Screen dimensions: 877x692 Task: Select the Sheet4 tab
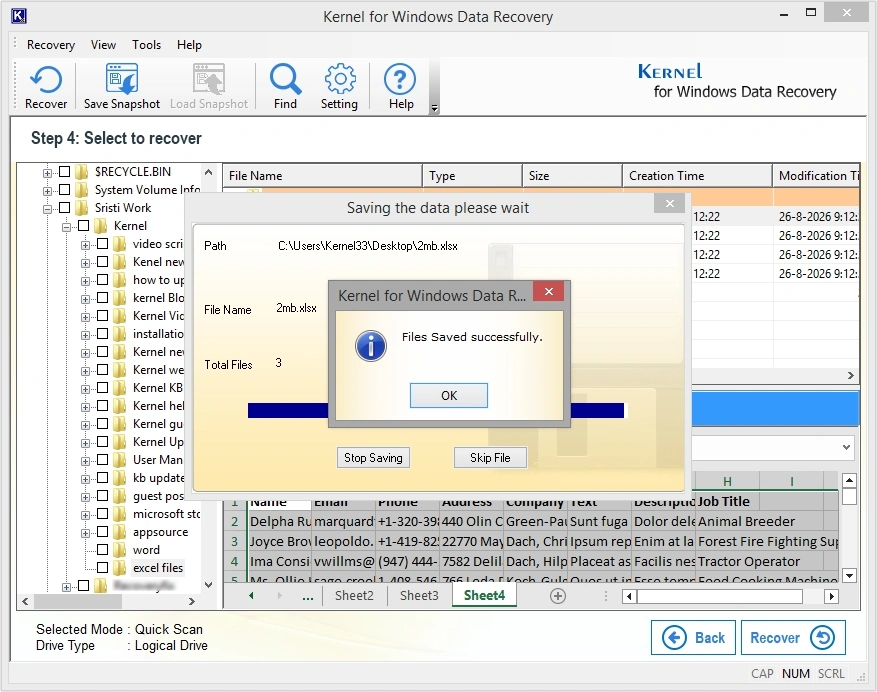[x=484, y=596]
